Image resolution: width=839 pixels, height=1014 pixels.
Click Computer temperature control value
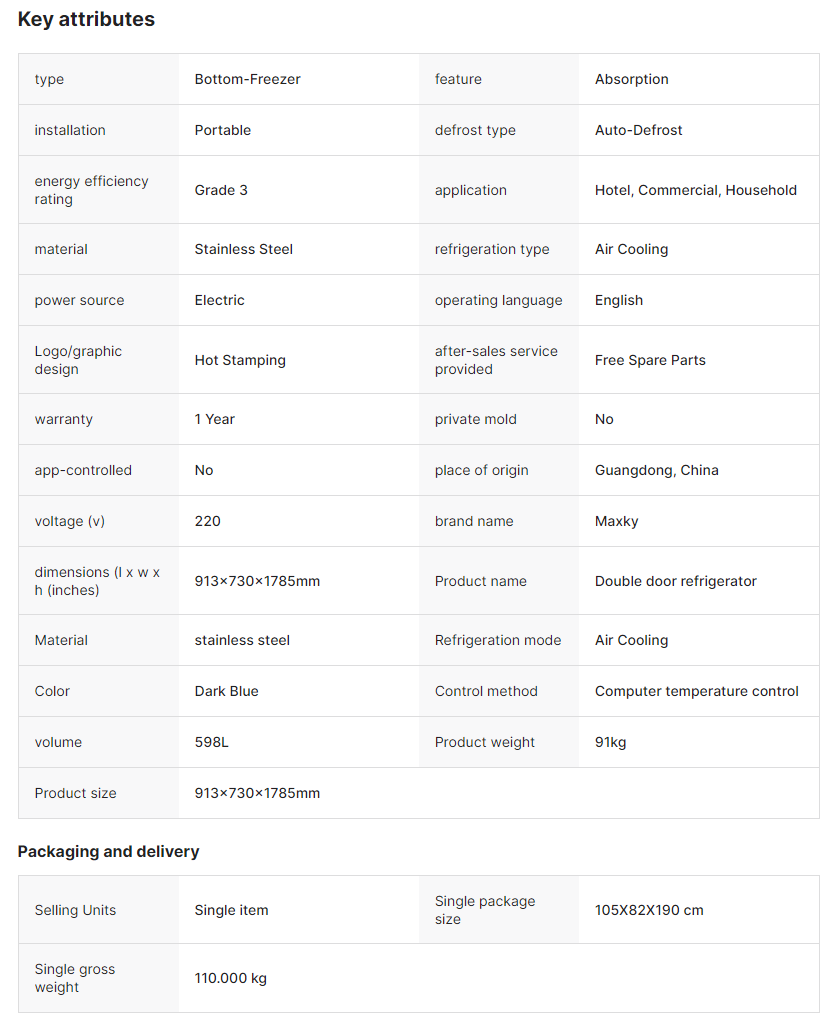696,691
